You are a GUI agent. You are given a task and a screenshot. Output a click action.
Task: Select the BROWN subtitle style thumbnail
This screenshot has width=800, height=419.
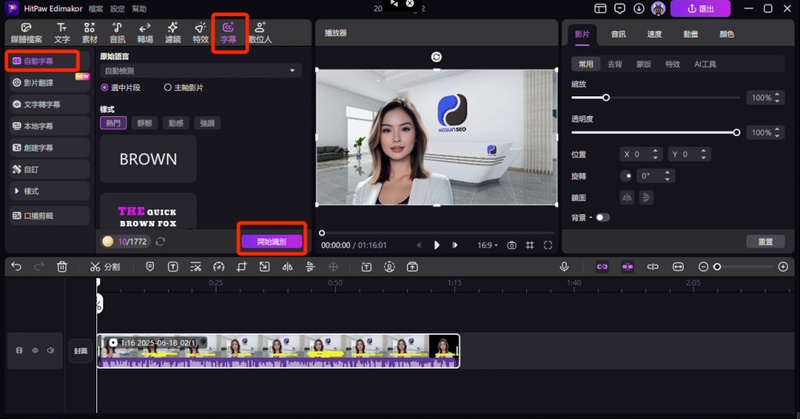click(148, 159)
